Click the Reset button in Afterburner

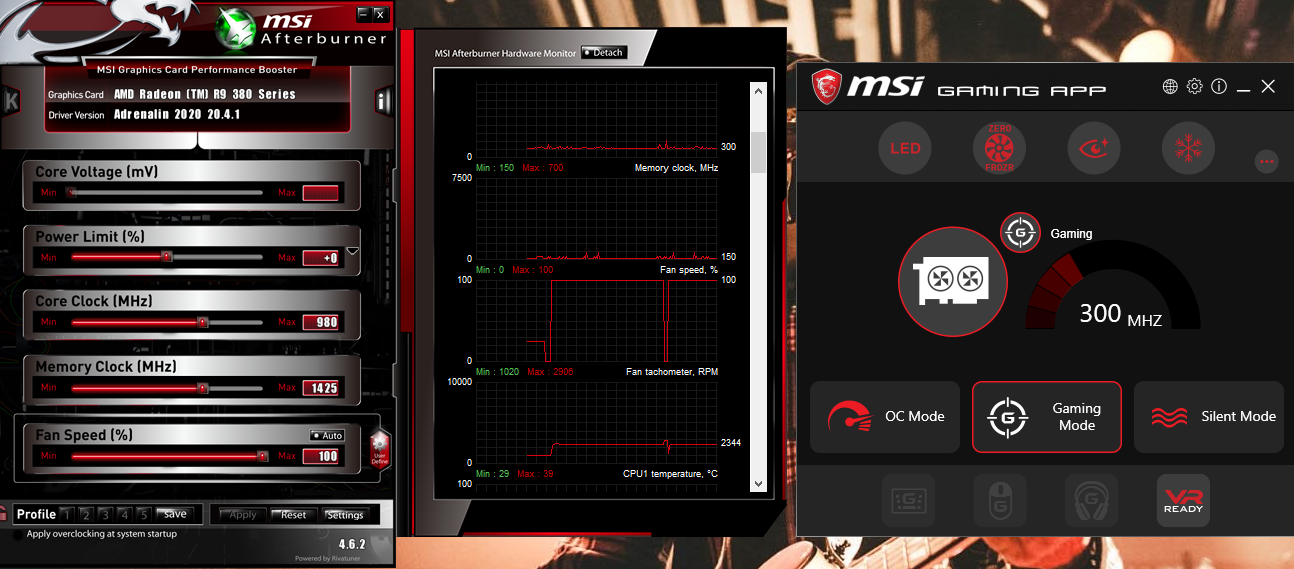tap(293, 515)
